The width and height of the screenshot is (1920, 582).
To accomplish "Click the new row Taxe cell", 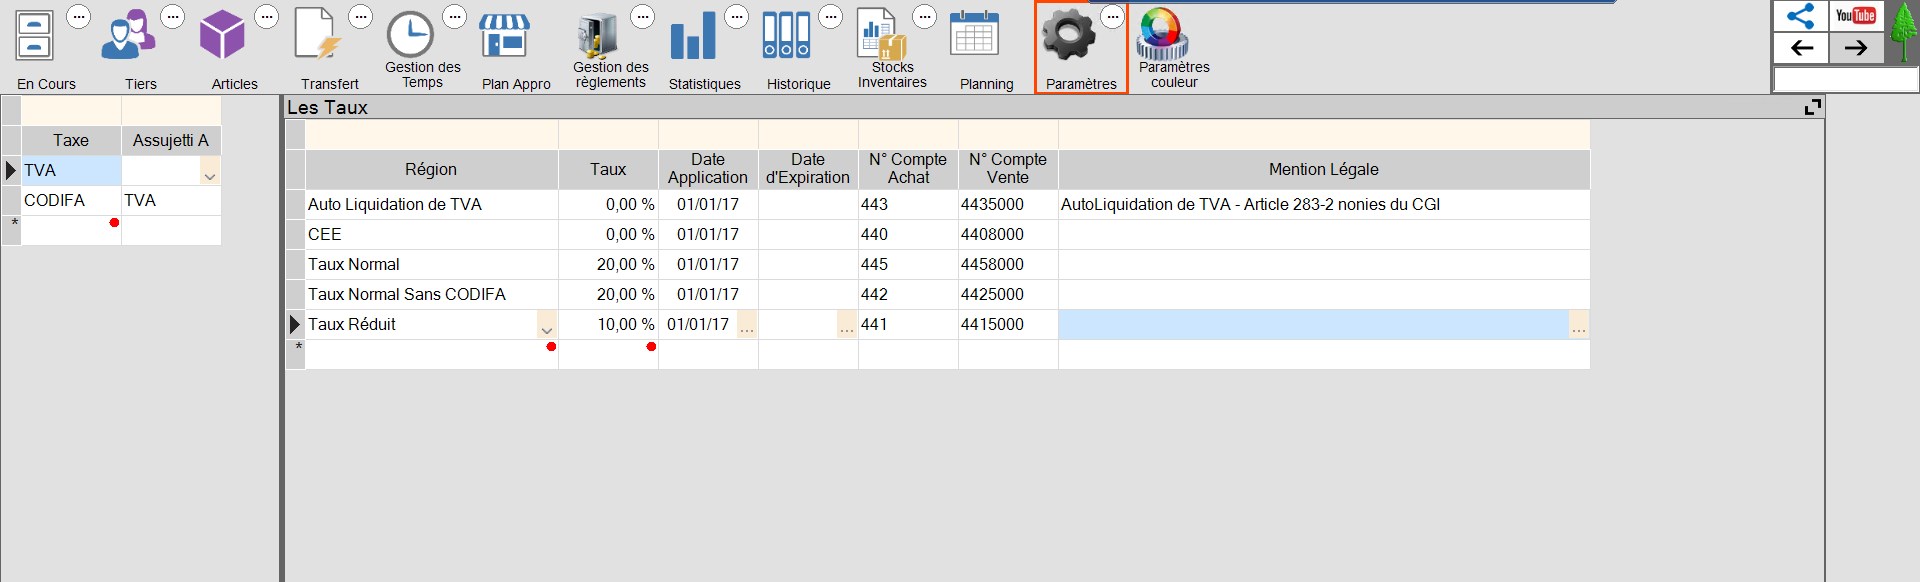I will point(71,230).
